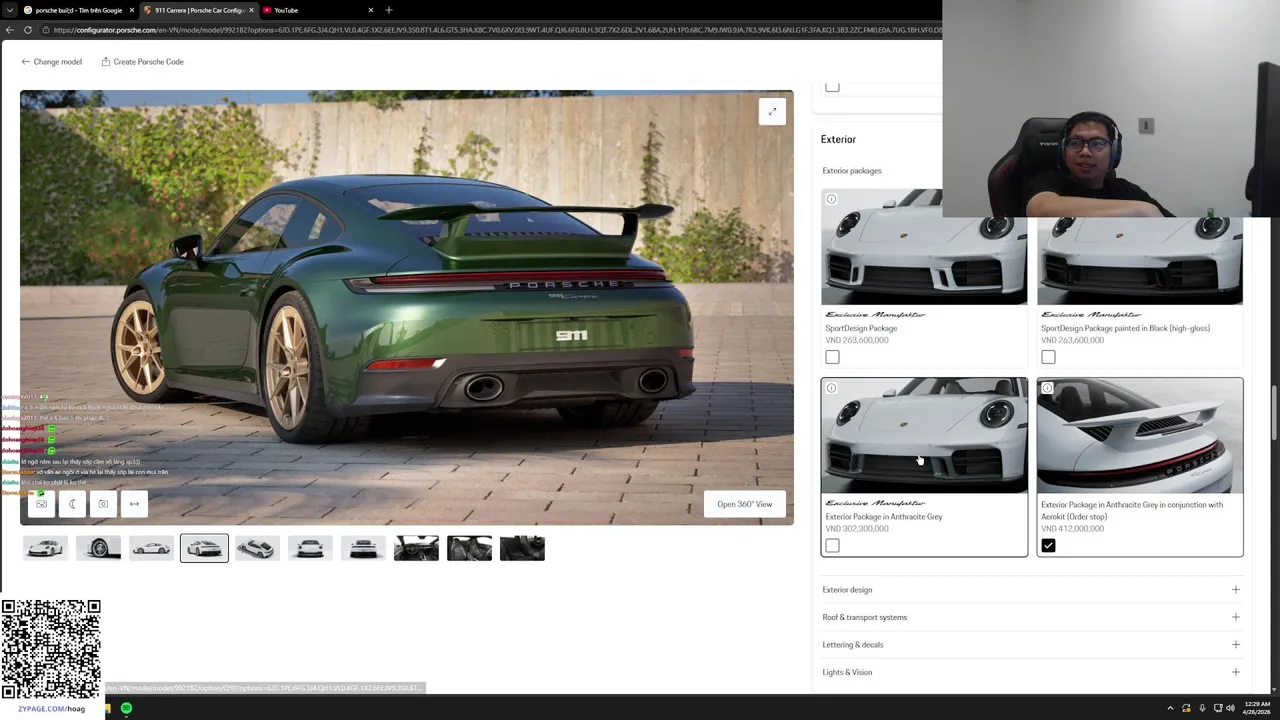The width and height of the screenshot is (1280, 720).
Task: Click the horizontal arrows dimension icon
Action: (134, 504)
